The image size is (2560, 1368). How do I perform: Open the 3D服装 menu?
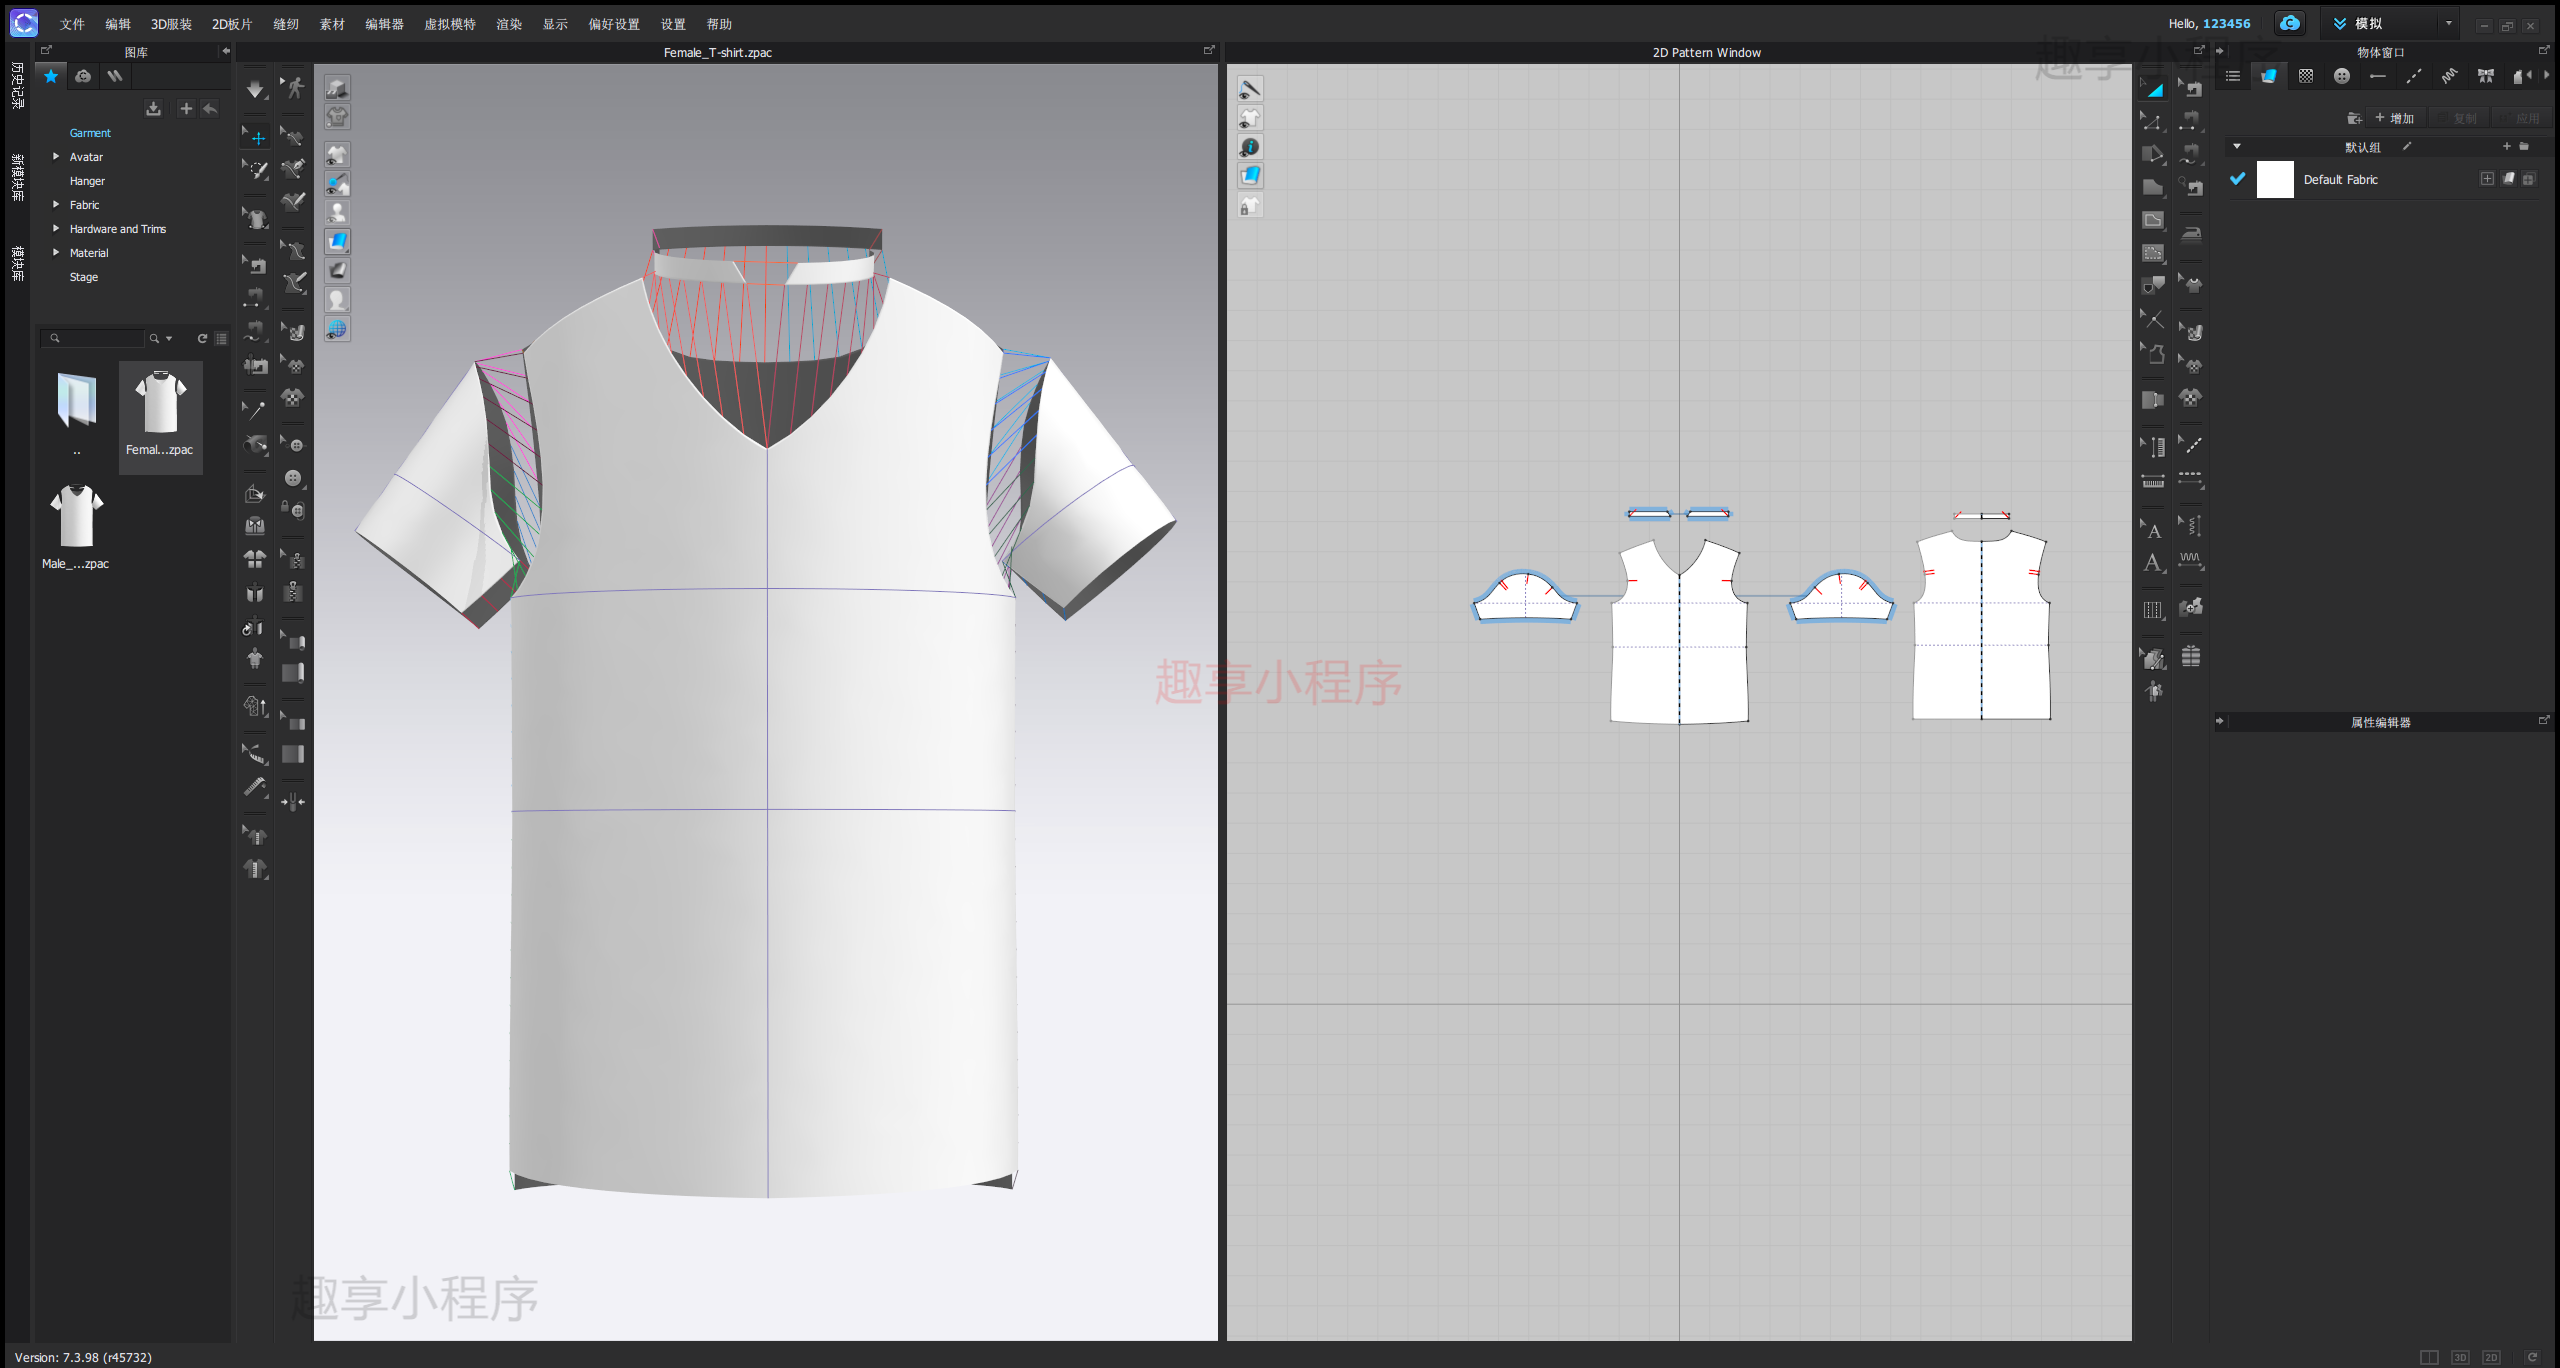(171, 24)
